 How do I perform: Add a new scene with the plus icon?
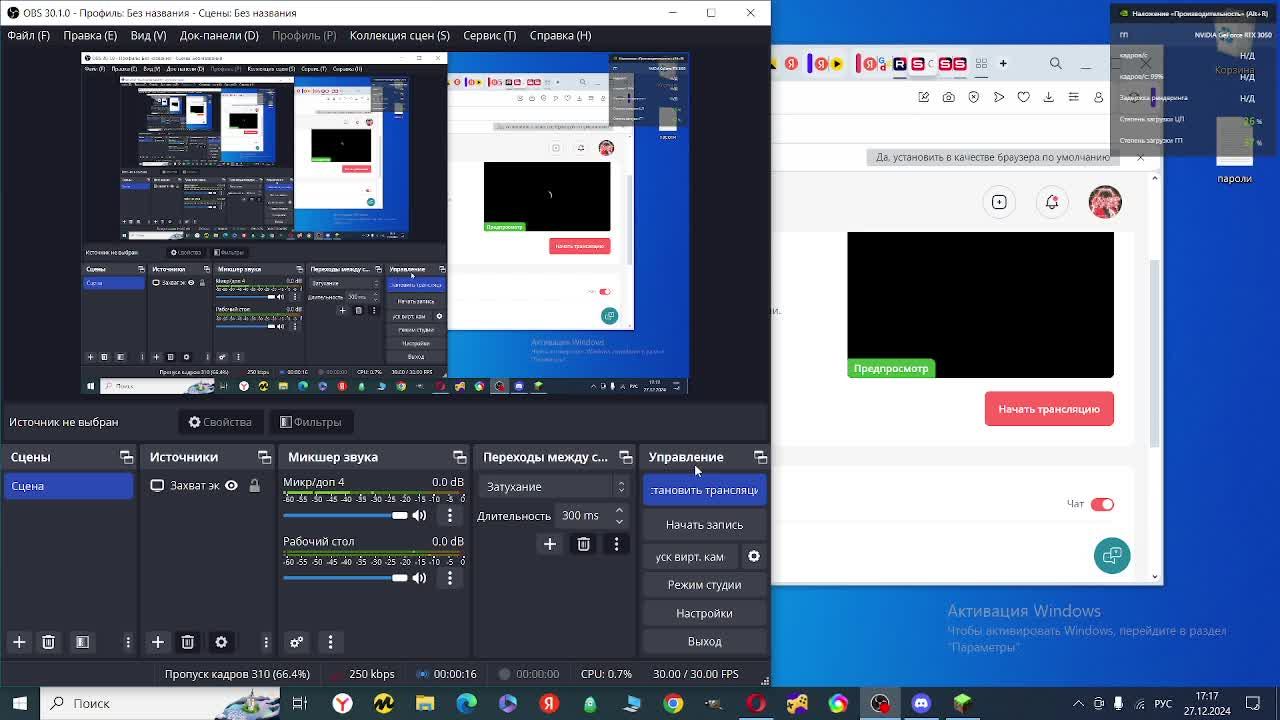click(x=19, y=642)
